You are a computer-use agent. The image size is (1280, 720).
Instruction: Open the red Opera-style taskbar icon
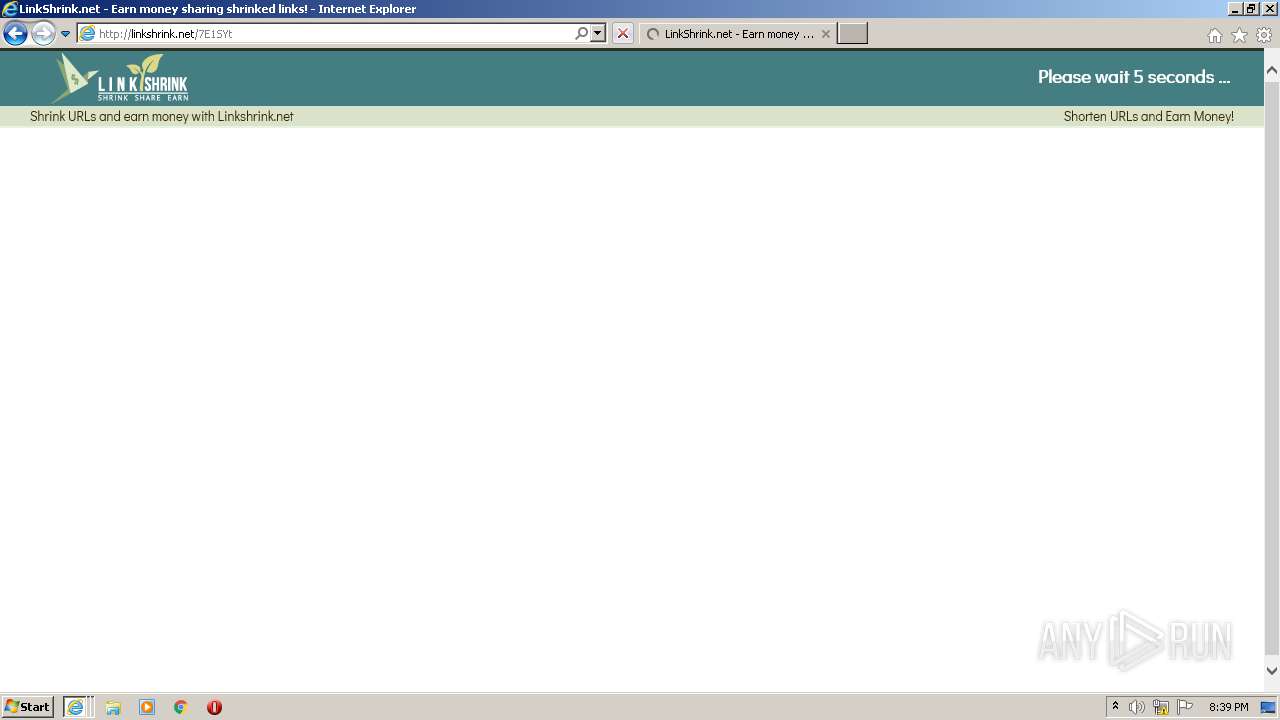click(x=214, y=707)
